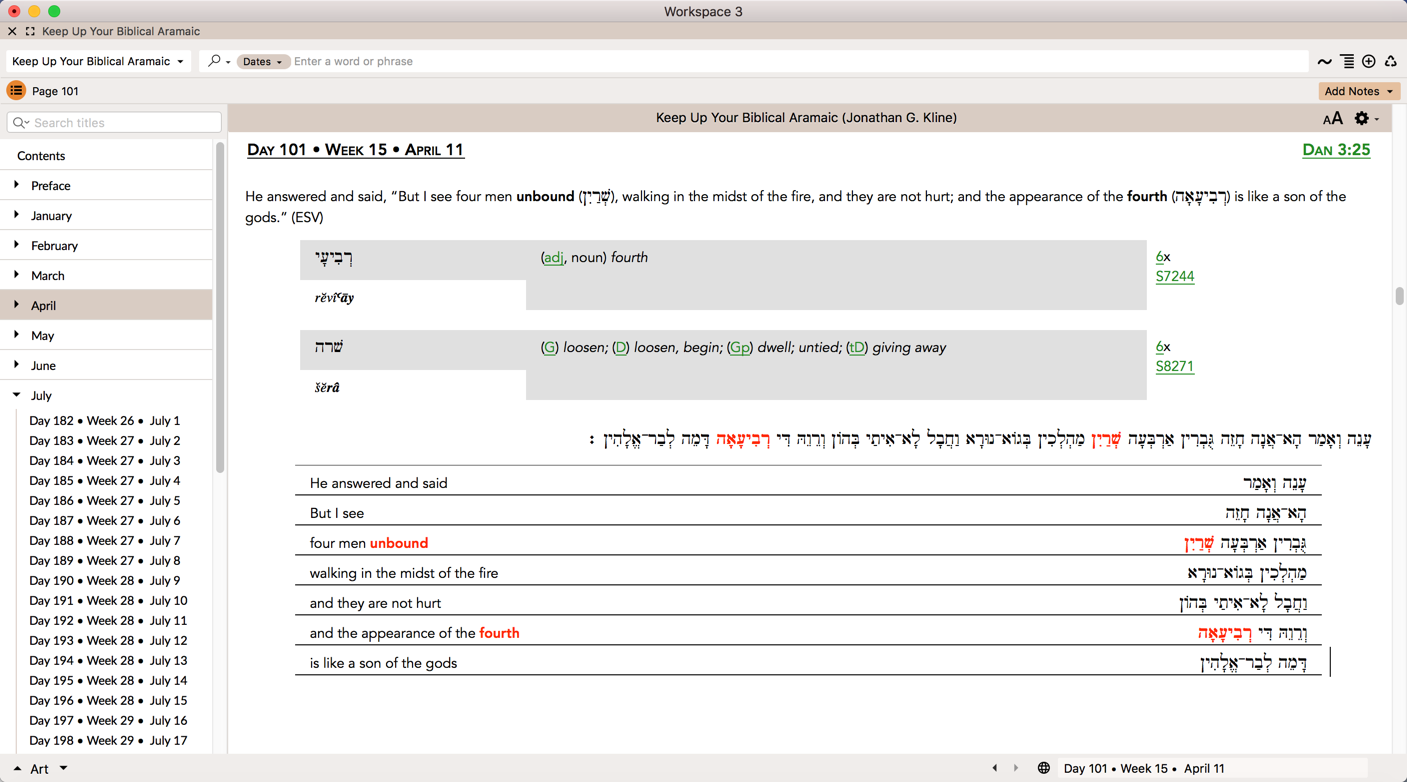Expand the March section
Screen dimensions: 1407x782
coord(16,275)
